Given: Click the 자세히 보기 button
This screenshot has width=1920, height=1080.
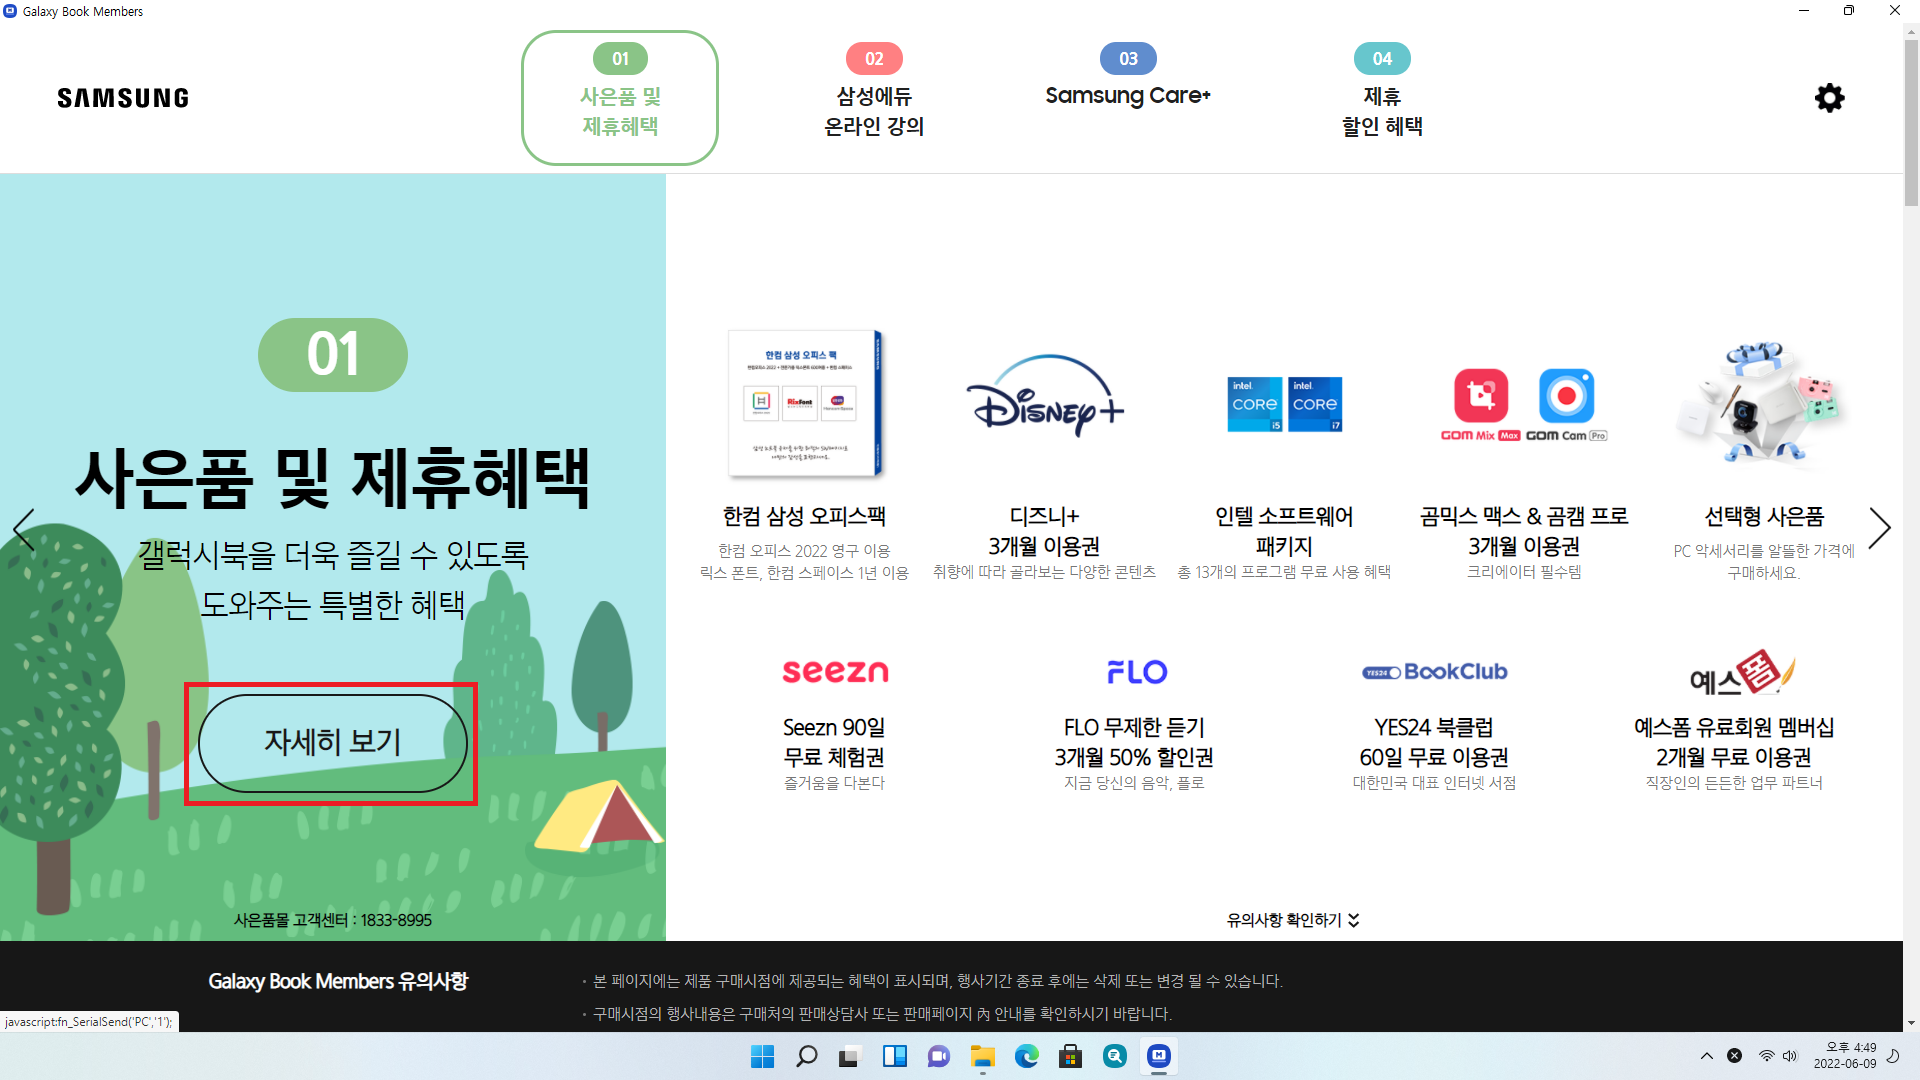Looking at the screenshot, I should pyautogui.click(x=332, y=743).
